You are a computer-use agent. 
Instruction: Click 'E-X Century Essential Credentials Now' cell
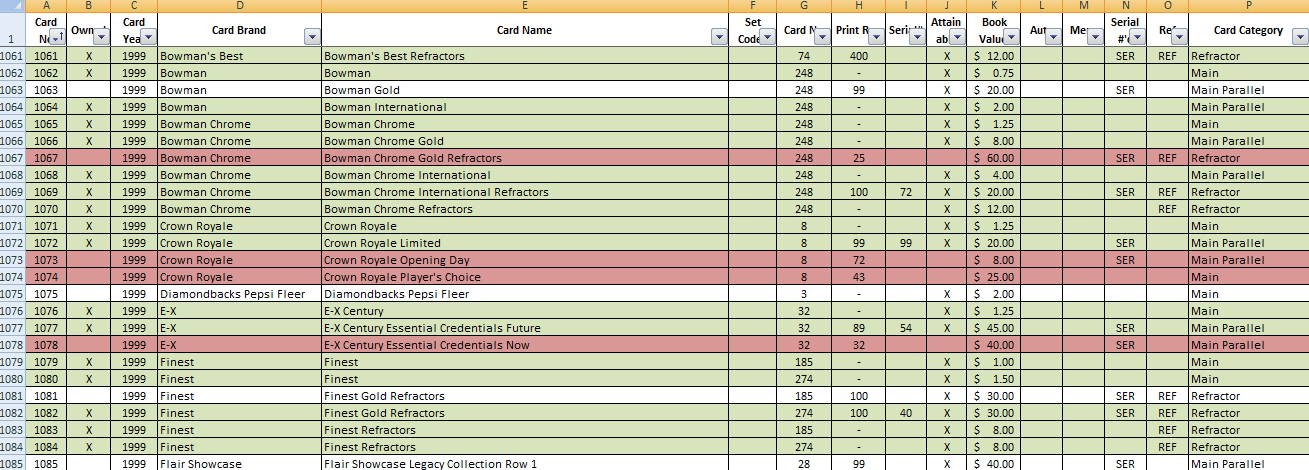525,345
